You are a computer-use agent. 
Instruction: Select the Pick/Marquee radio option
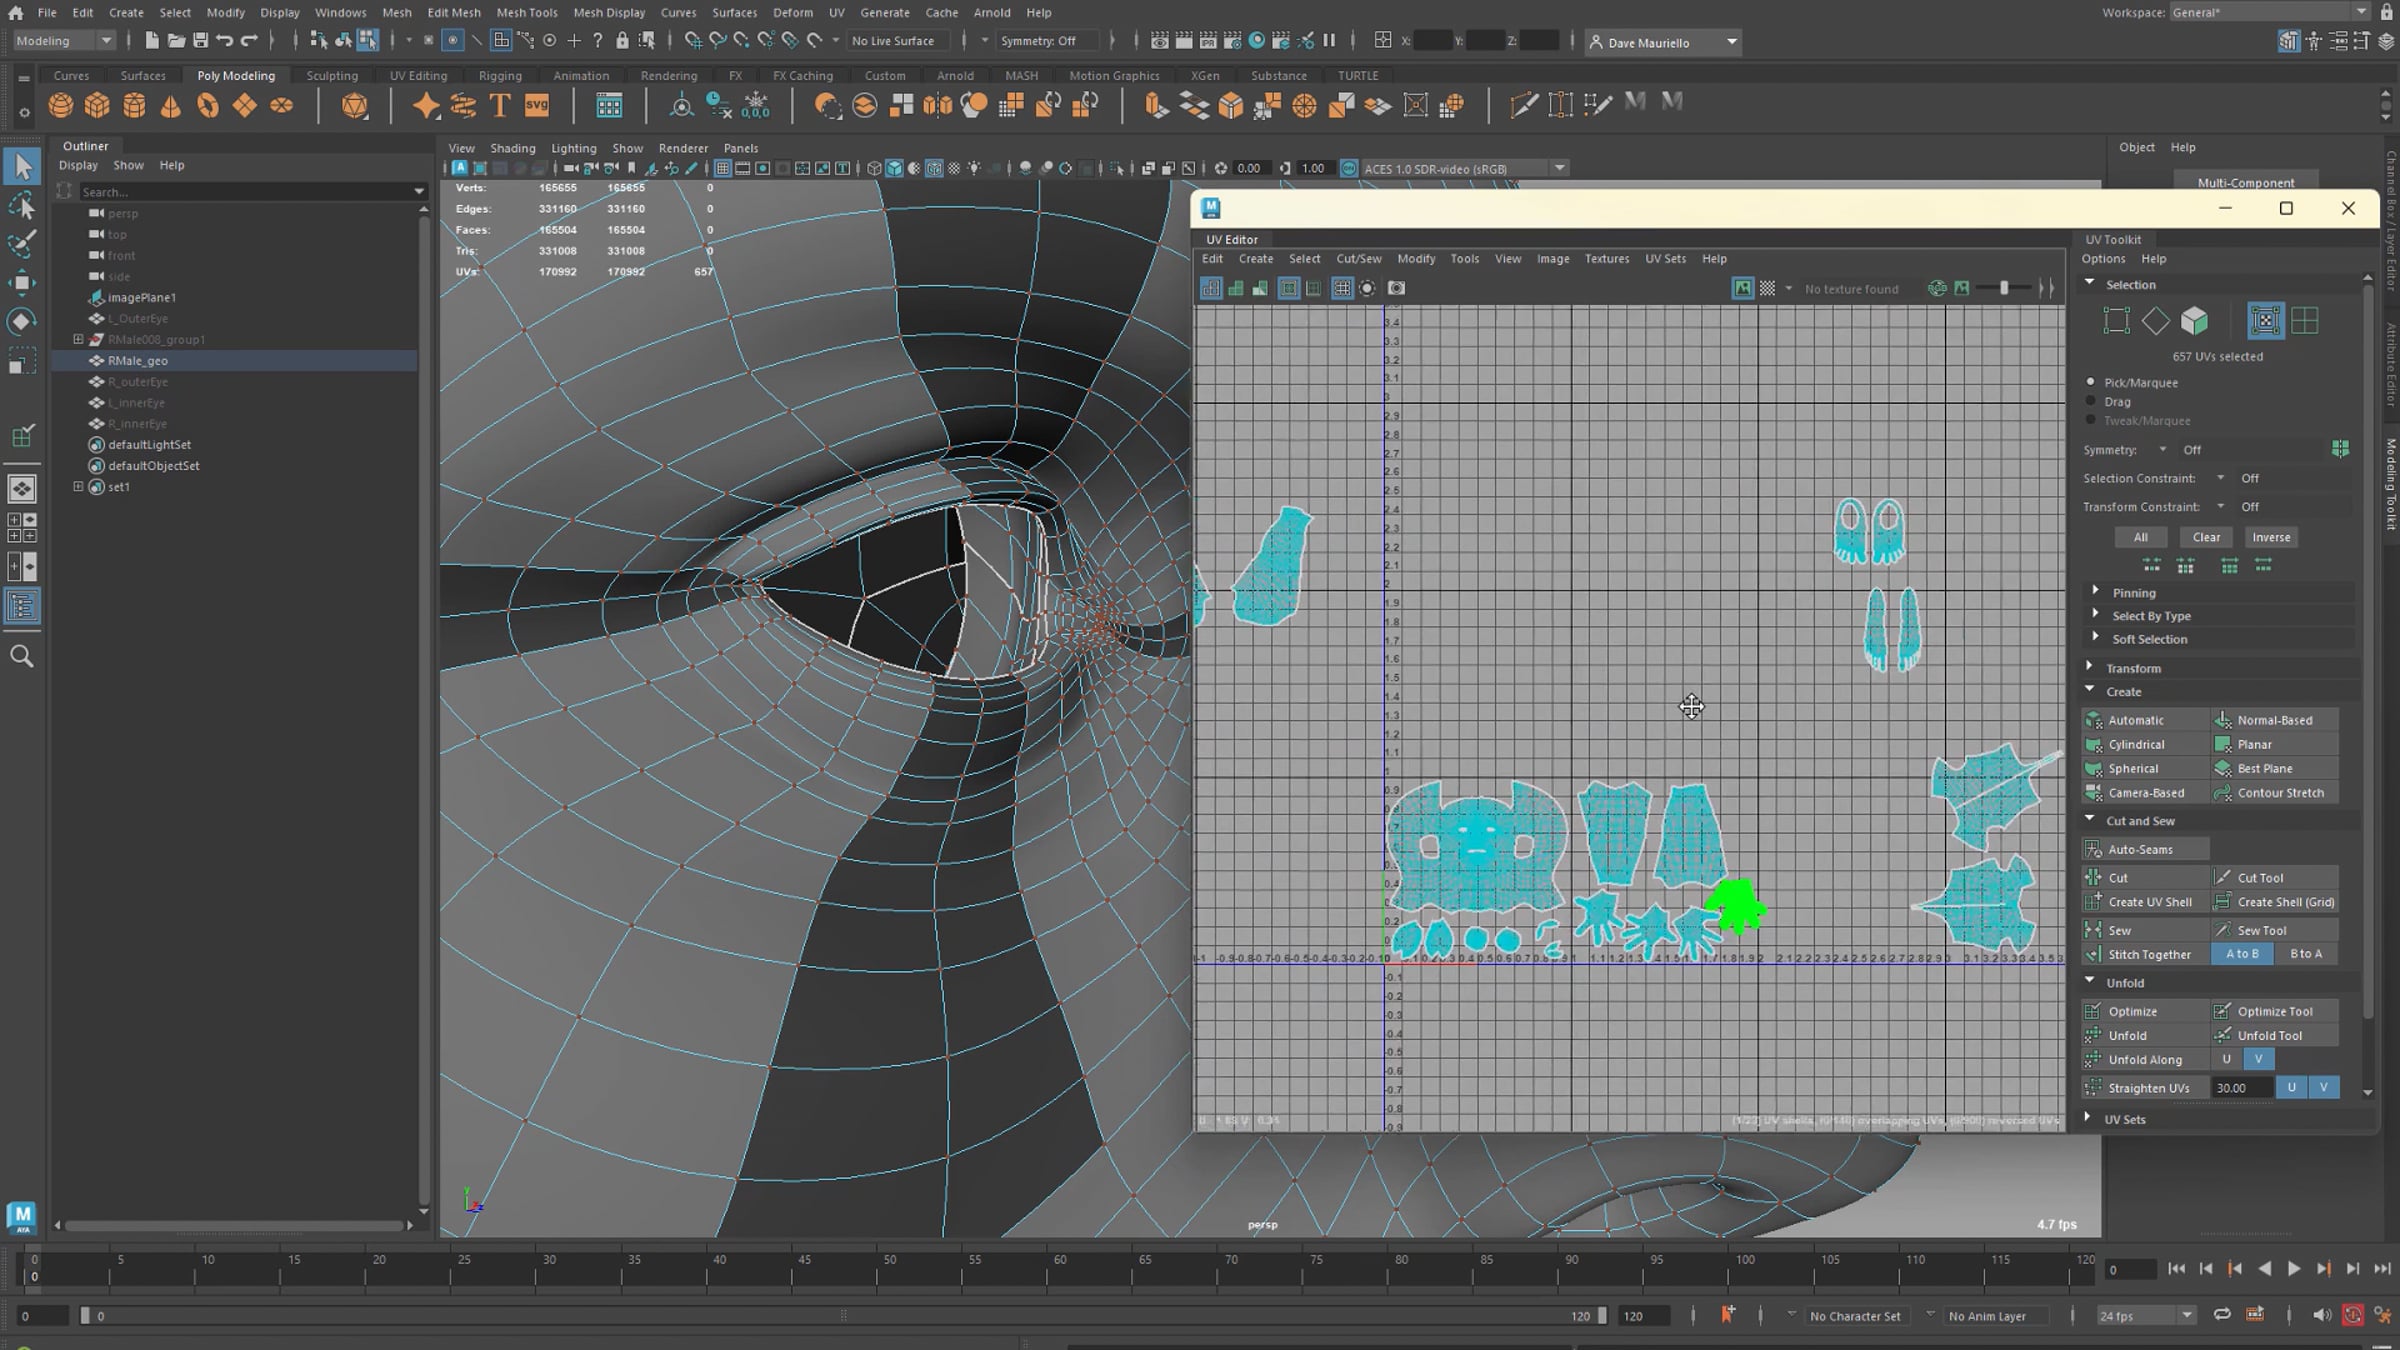coord(2091,382)
